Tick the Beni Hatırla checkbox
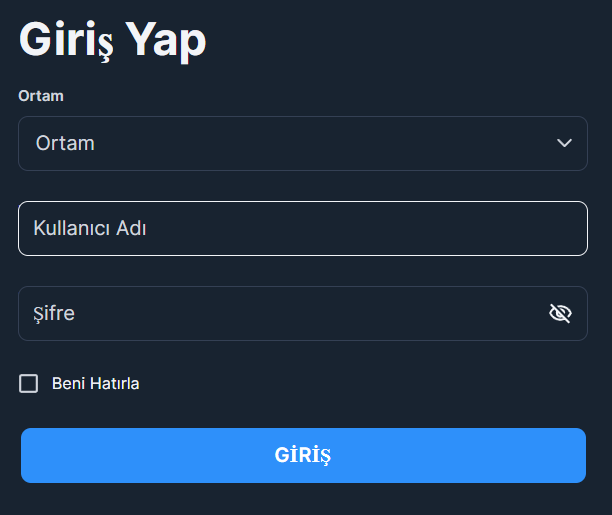This screenshot has width=612, height=515. tap(28, 383)
